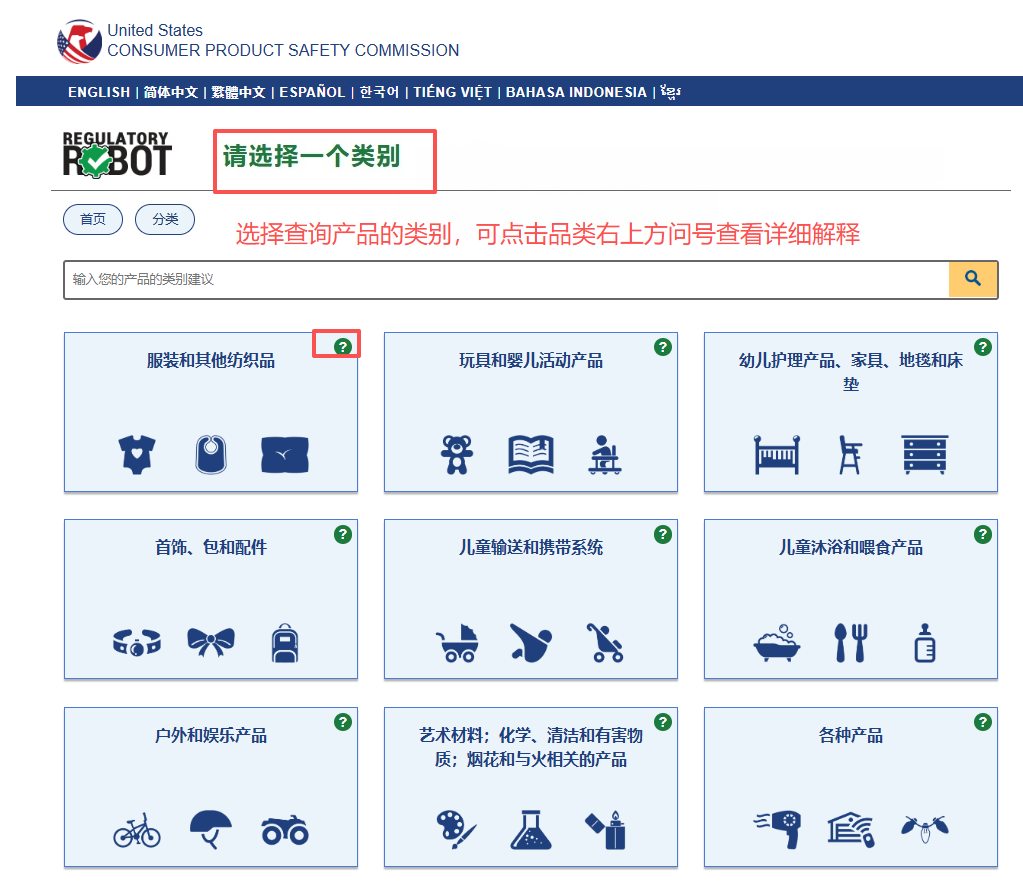Open help for 儿童输送和携带系统 category
Viewport: 1023px width, 882px height.
pos(663,534)
